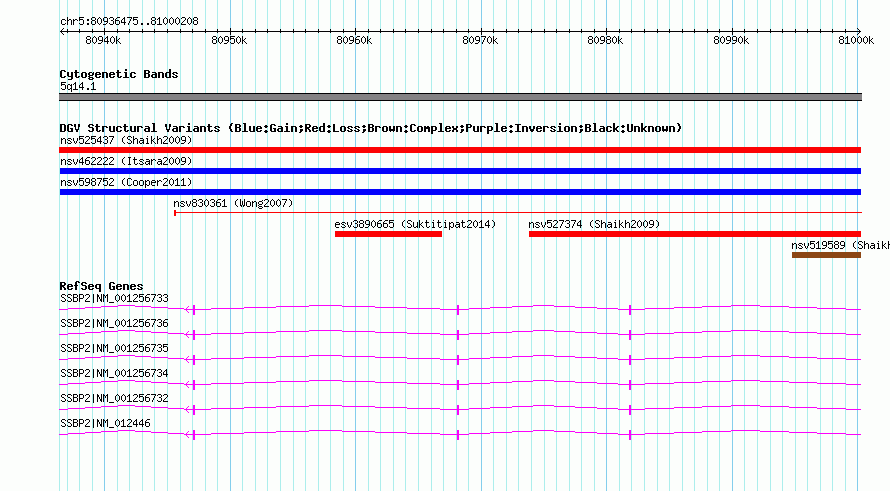This screenshot has height=491, width=890.
Task: Click the 80980k ruler tick label
Action: (x=605, y=40)
